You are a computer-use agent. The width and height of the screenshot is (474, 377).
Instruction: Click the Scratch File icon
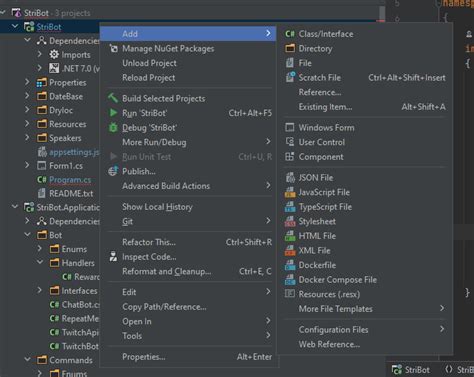point(290,77)
